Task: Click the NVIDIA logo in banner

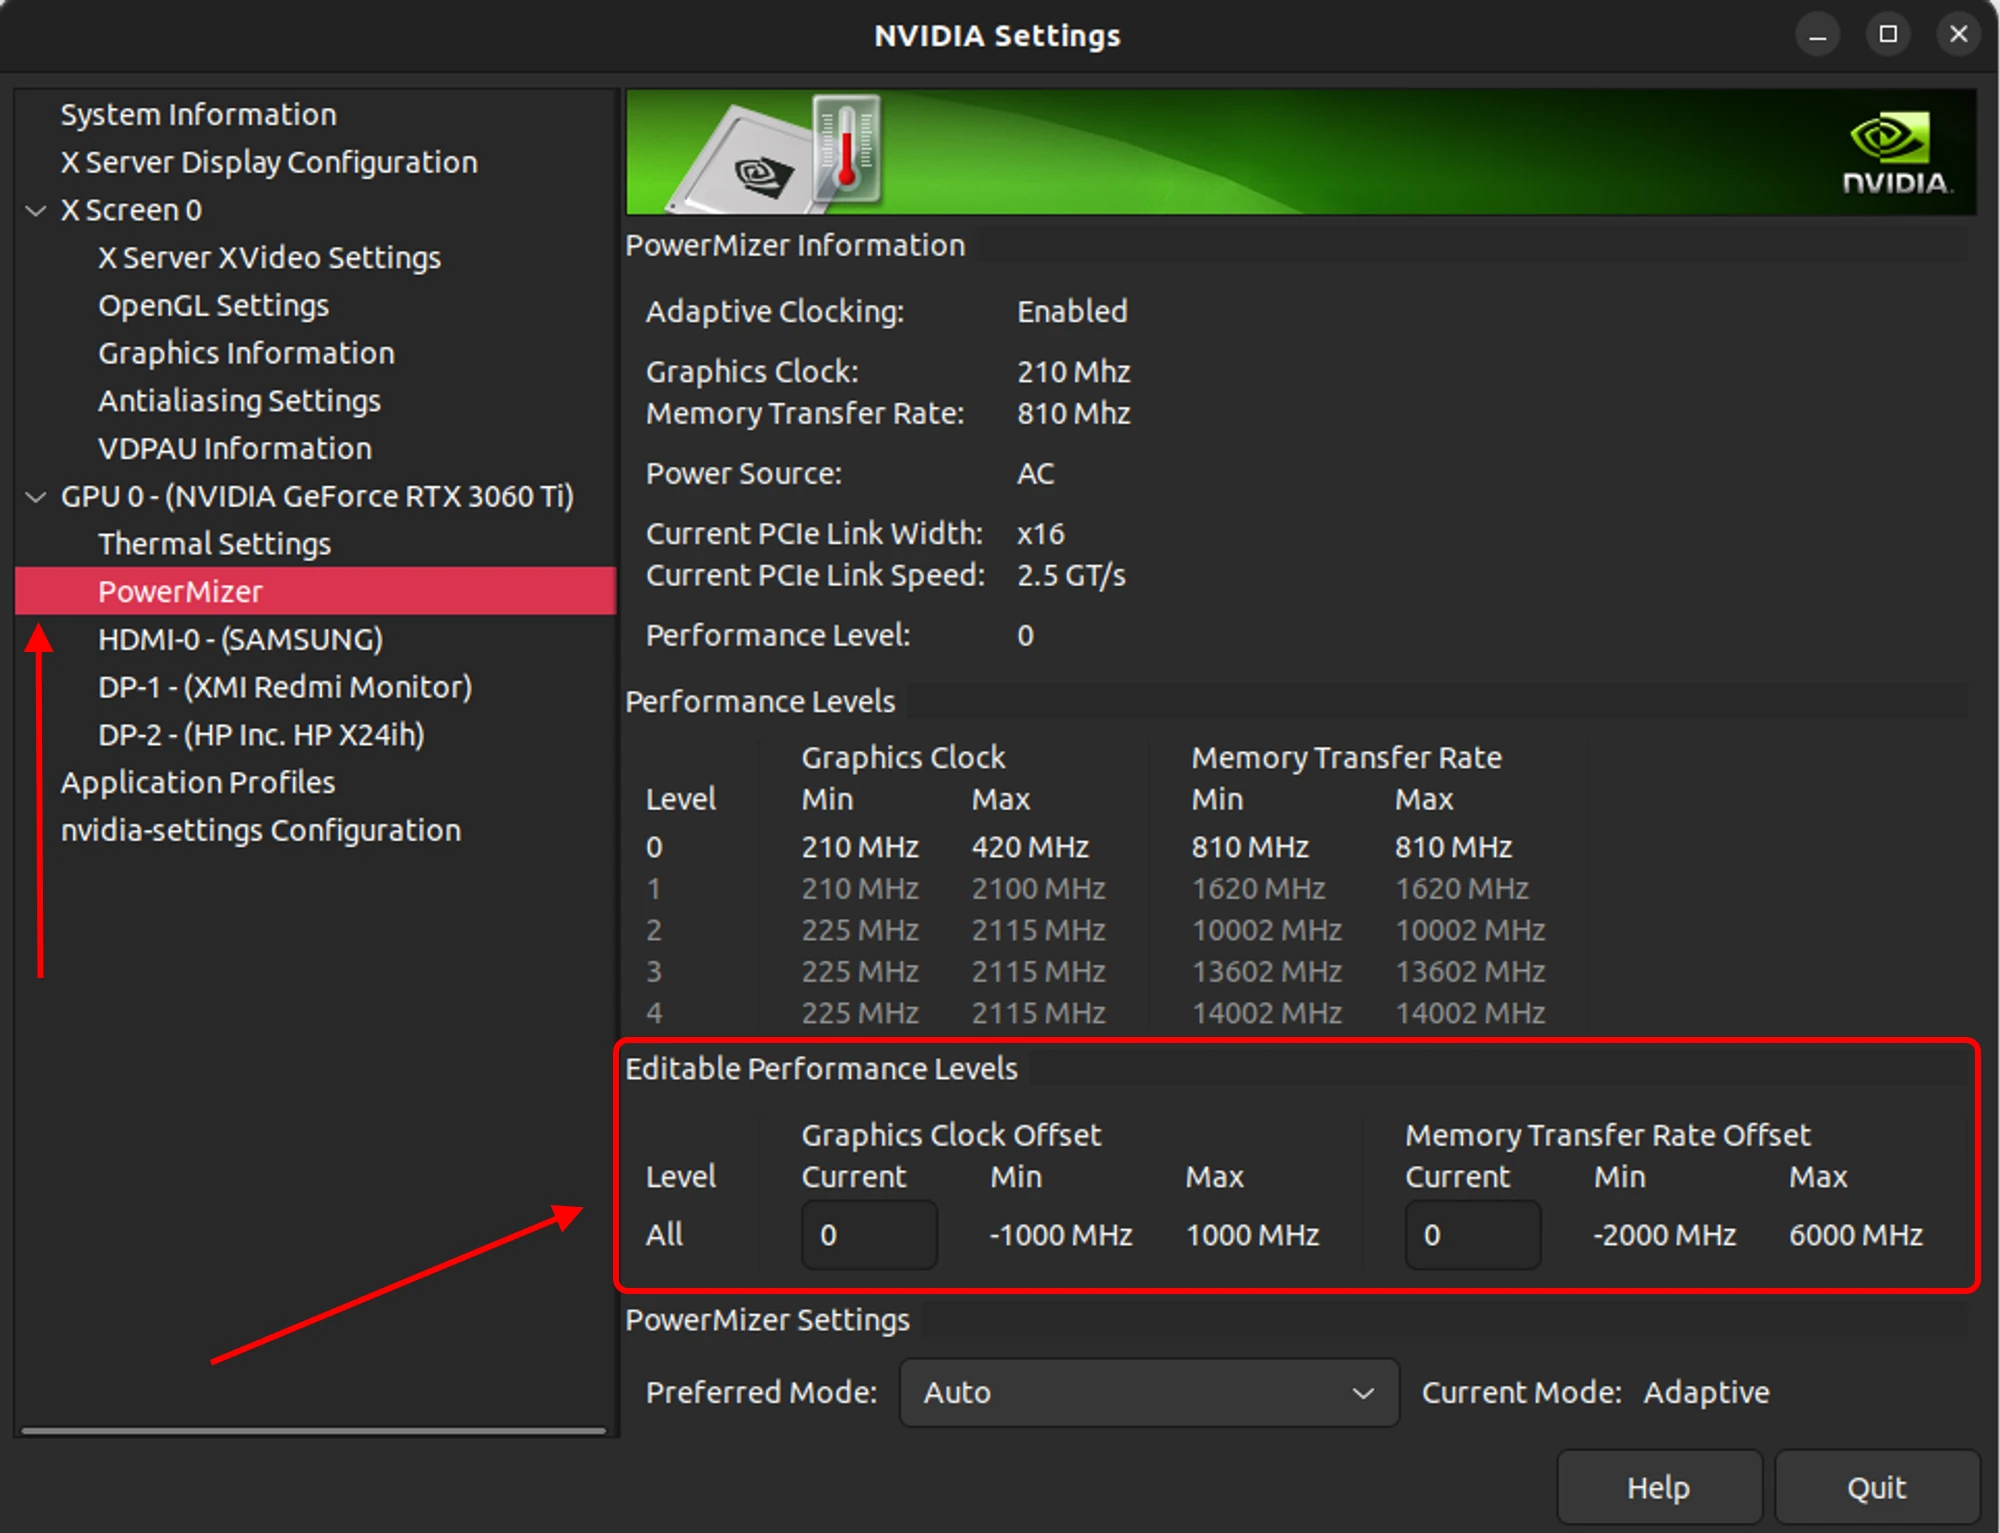Action: 1894,153
